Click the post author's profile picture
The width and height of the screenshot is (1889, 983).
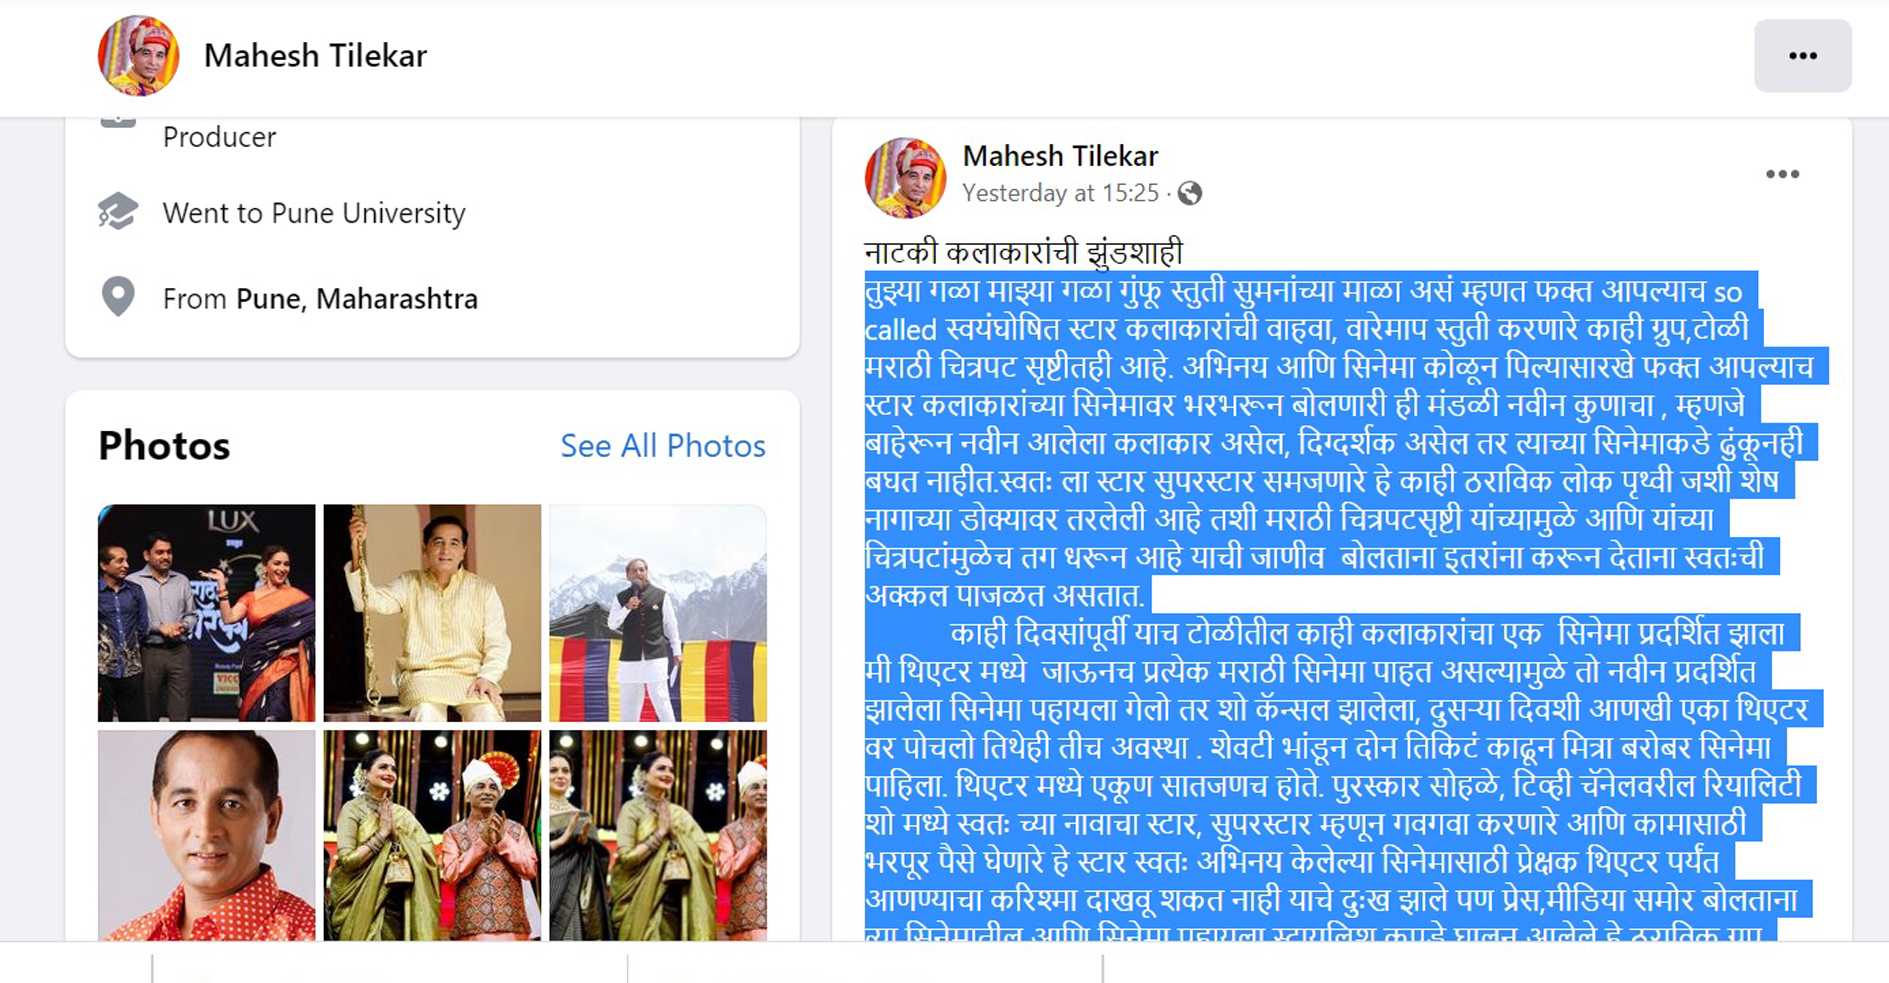905,177
